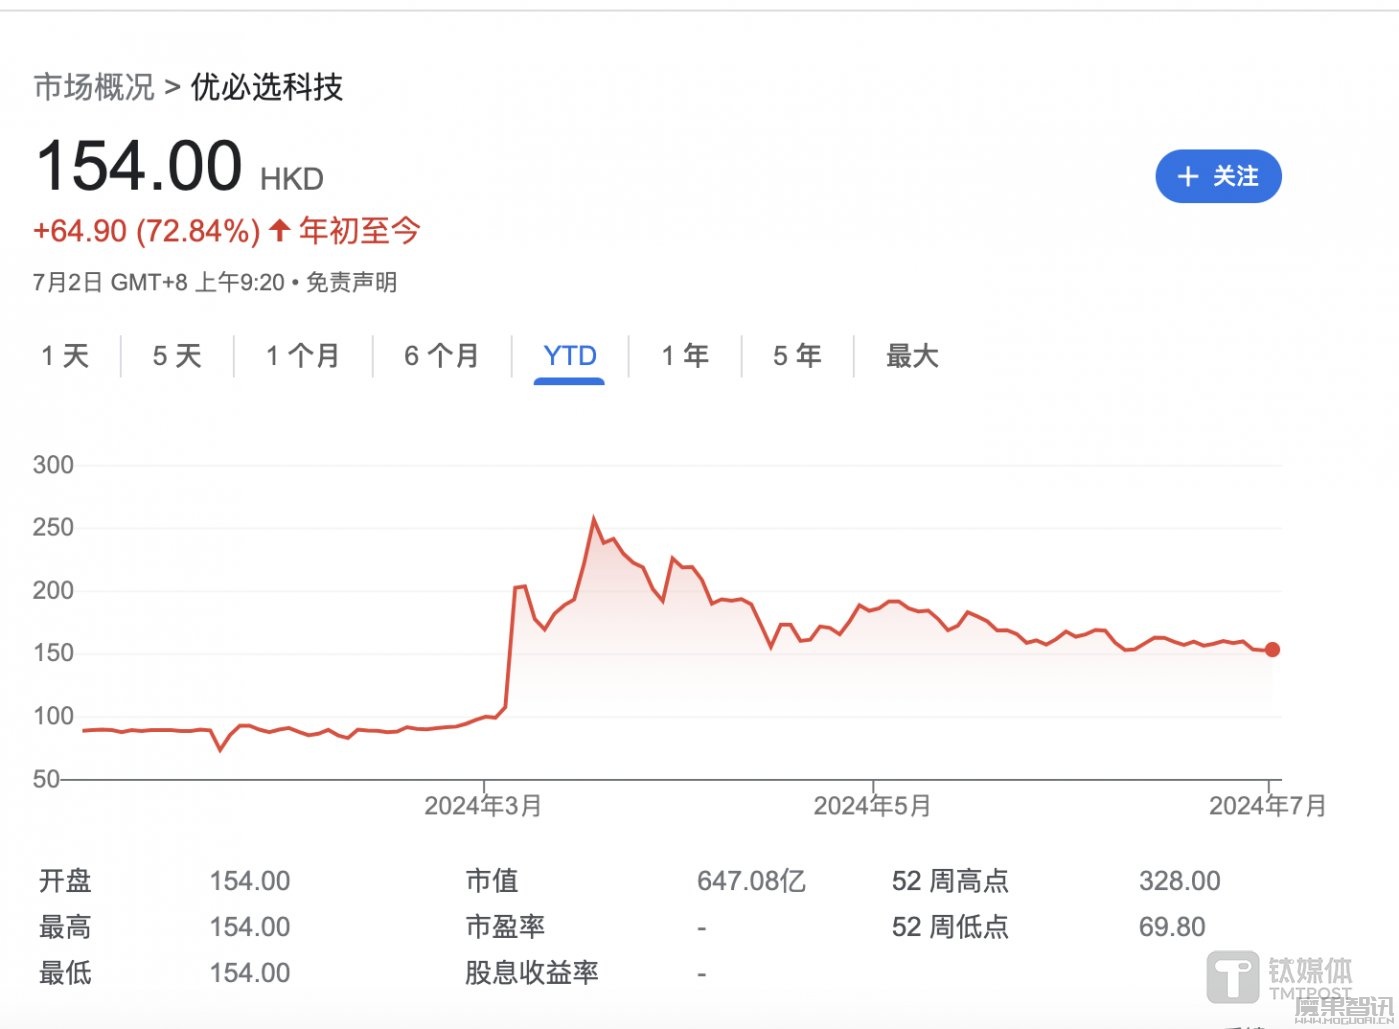Click the 股息收益率 label
The width and height of the screenshot is (1399, 1029).
coord(532,973)
